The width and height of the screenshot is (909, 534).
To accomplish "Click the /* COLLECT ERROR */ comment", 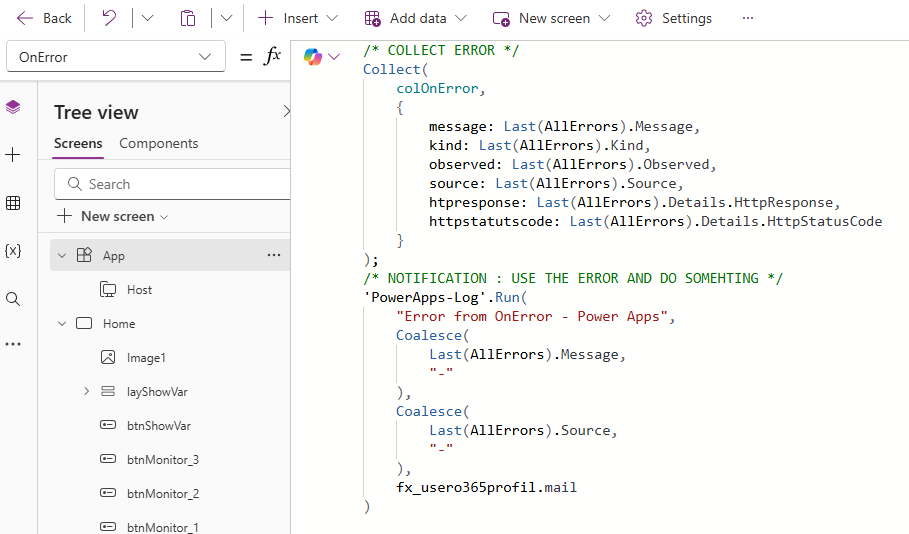I will [441, 50].
